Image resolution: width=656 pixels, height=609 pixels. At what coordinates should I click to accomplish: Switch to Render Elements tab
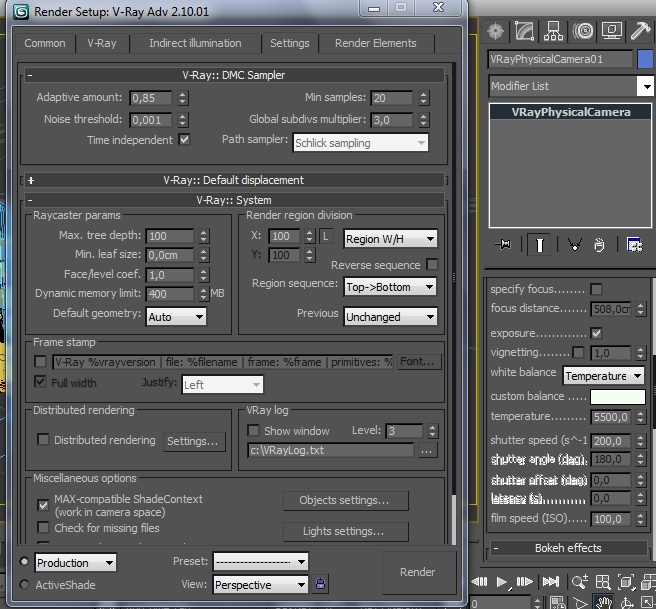click(x=376, y=43)
